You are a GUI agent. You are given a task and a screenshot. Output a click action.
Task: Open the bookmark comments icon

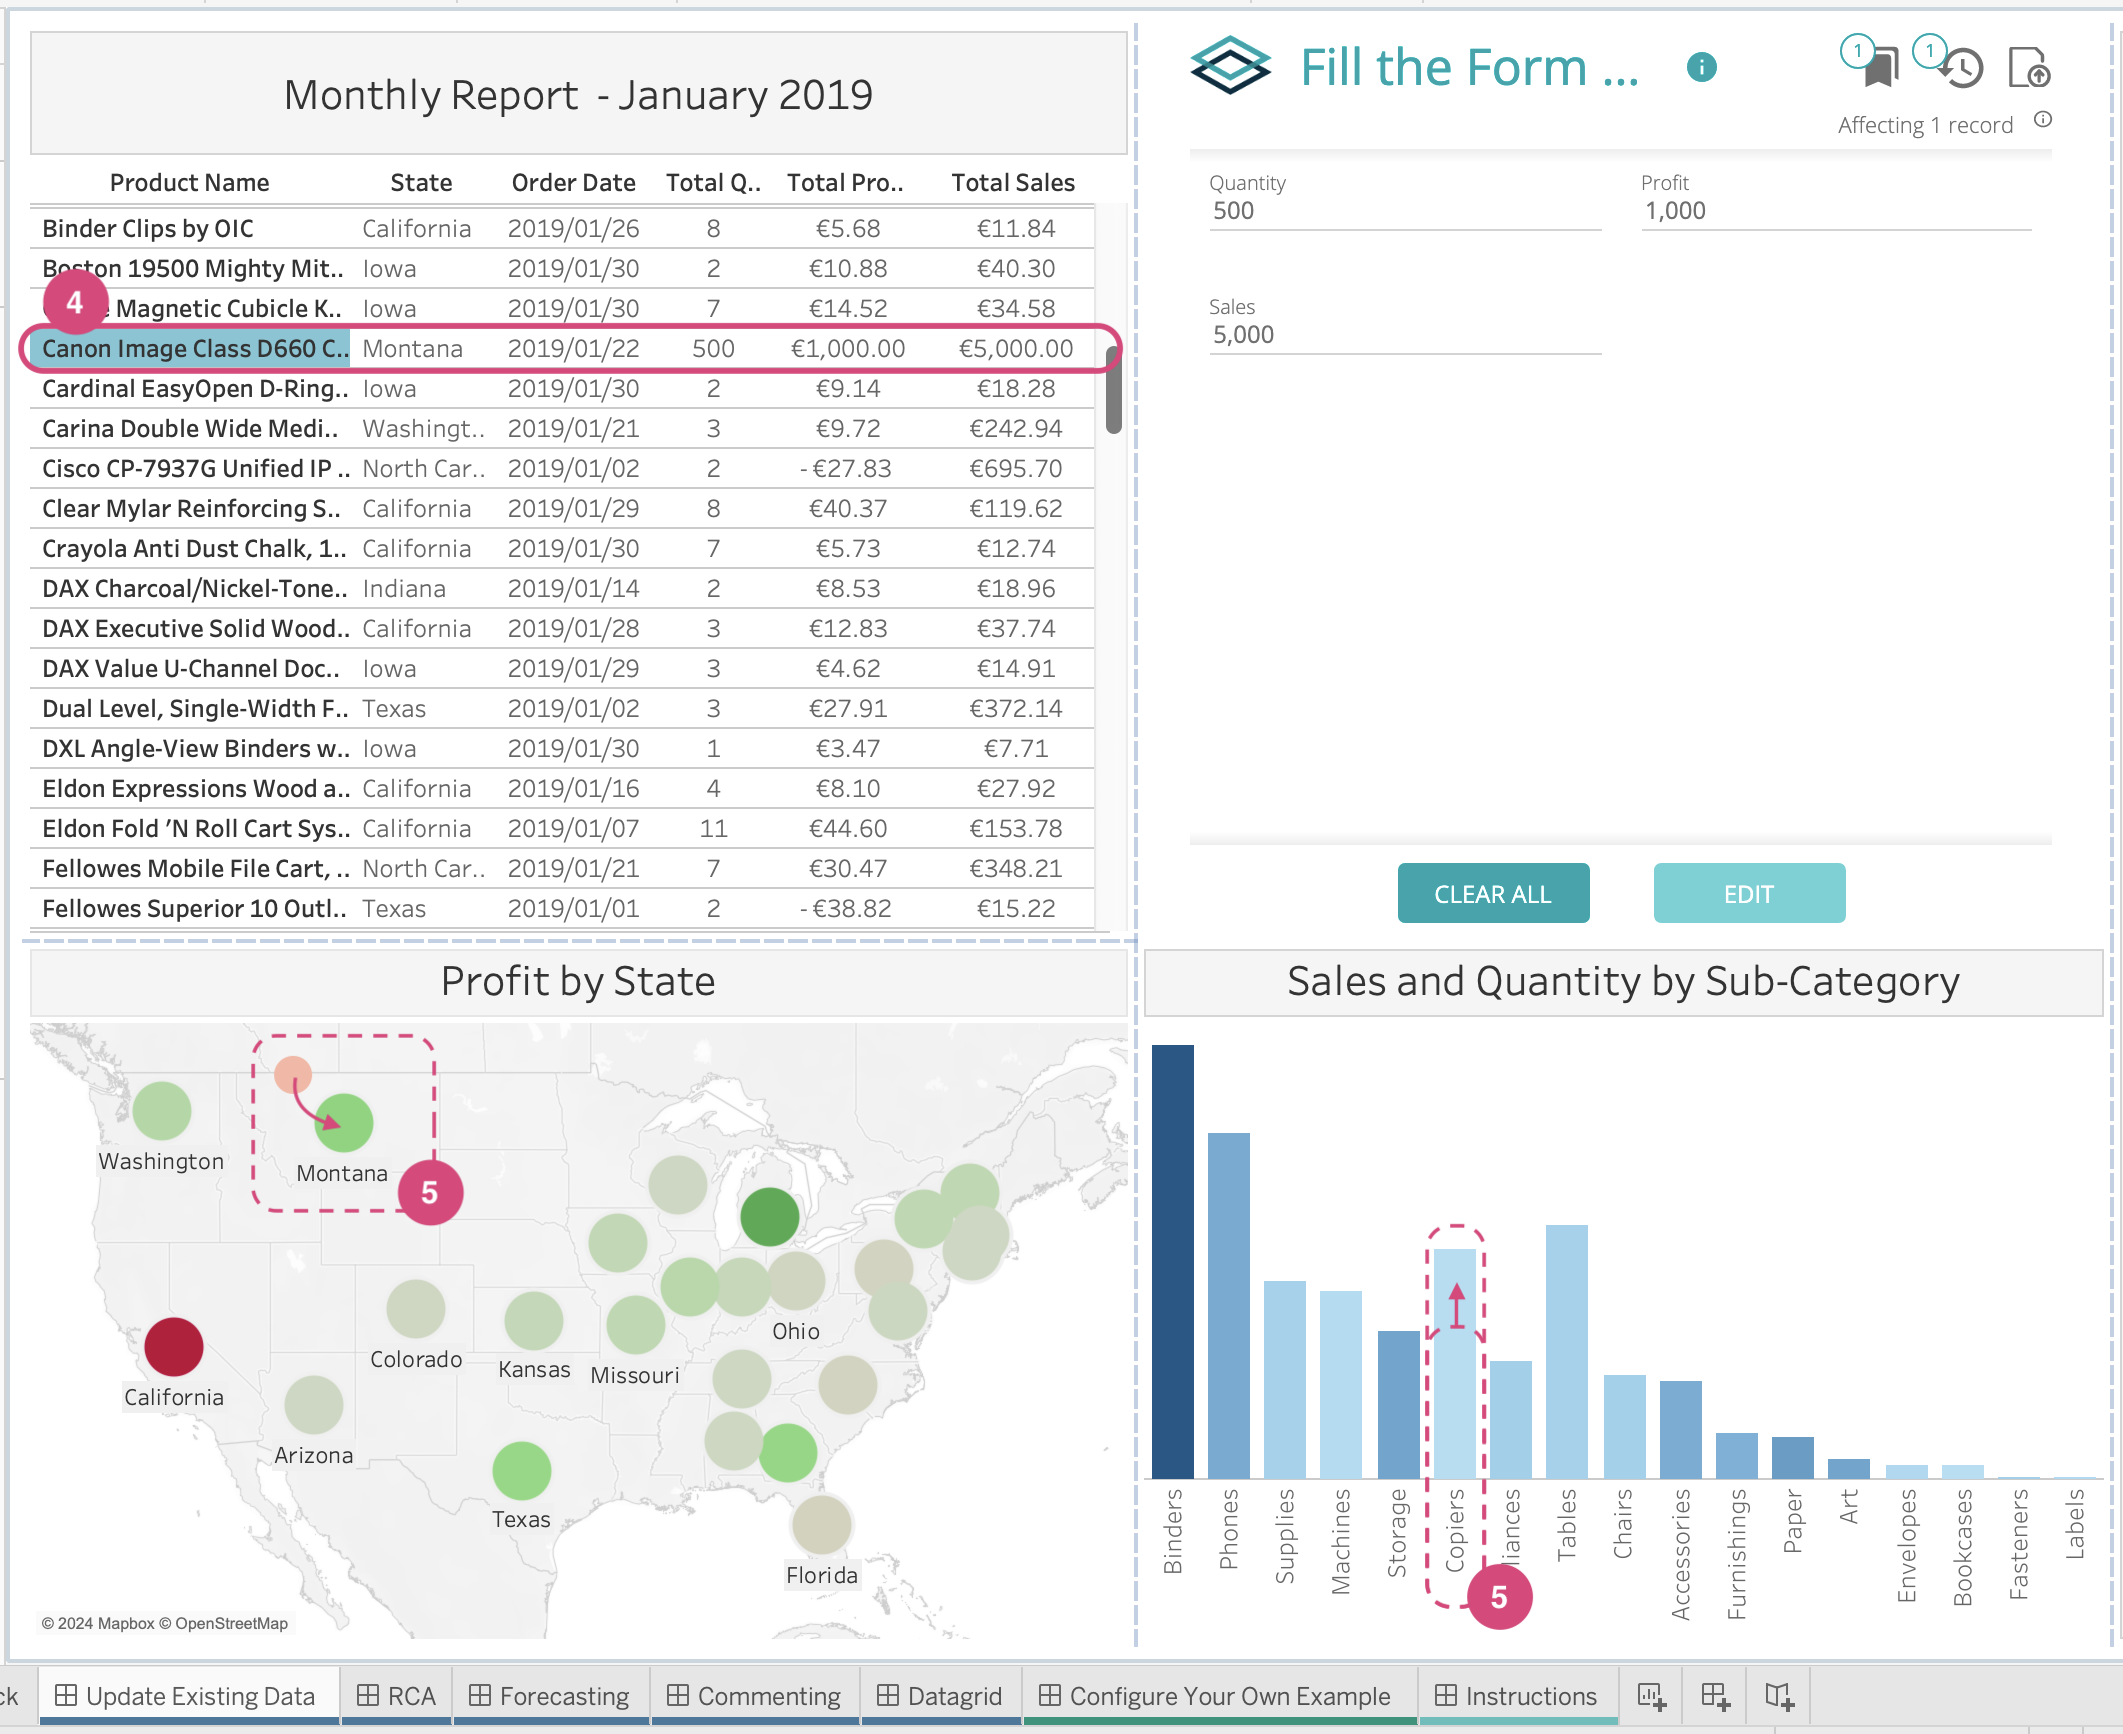[1880, 67]
